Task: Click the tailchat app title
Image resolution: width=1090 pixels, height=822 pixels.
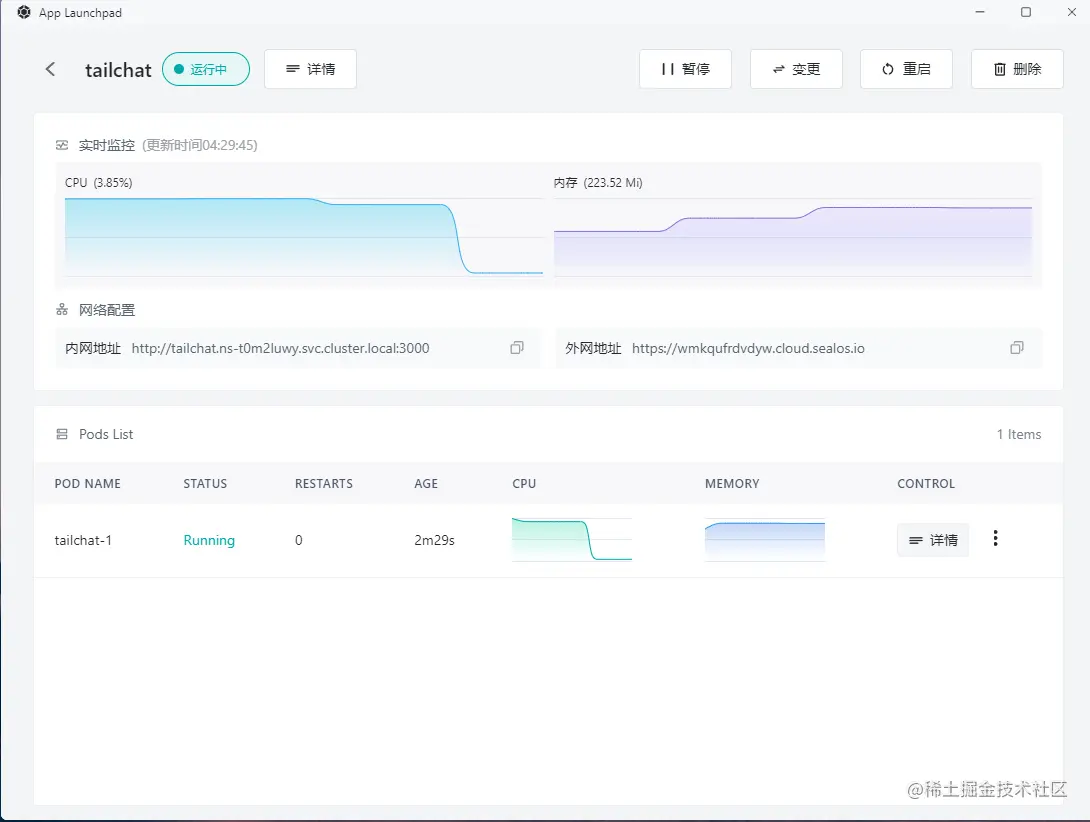Action: tap(118, 70)
